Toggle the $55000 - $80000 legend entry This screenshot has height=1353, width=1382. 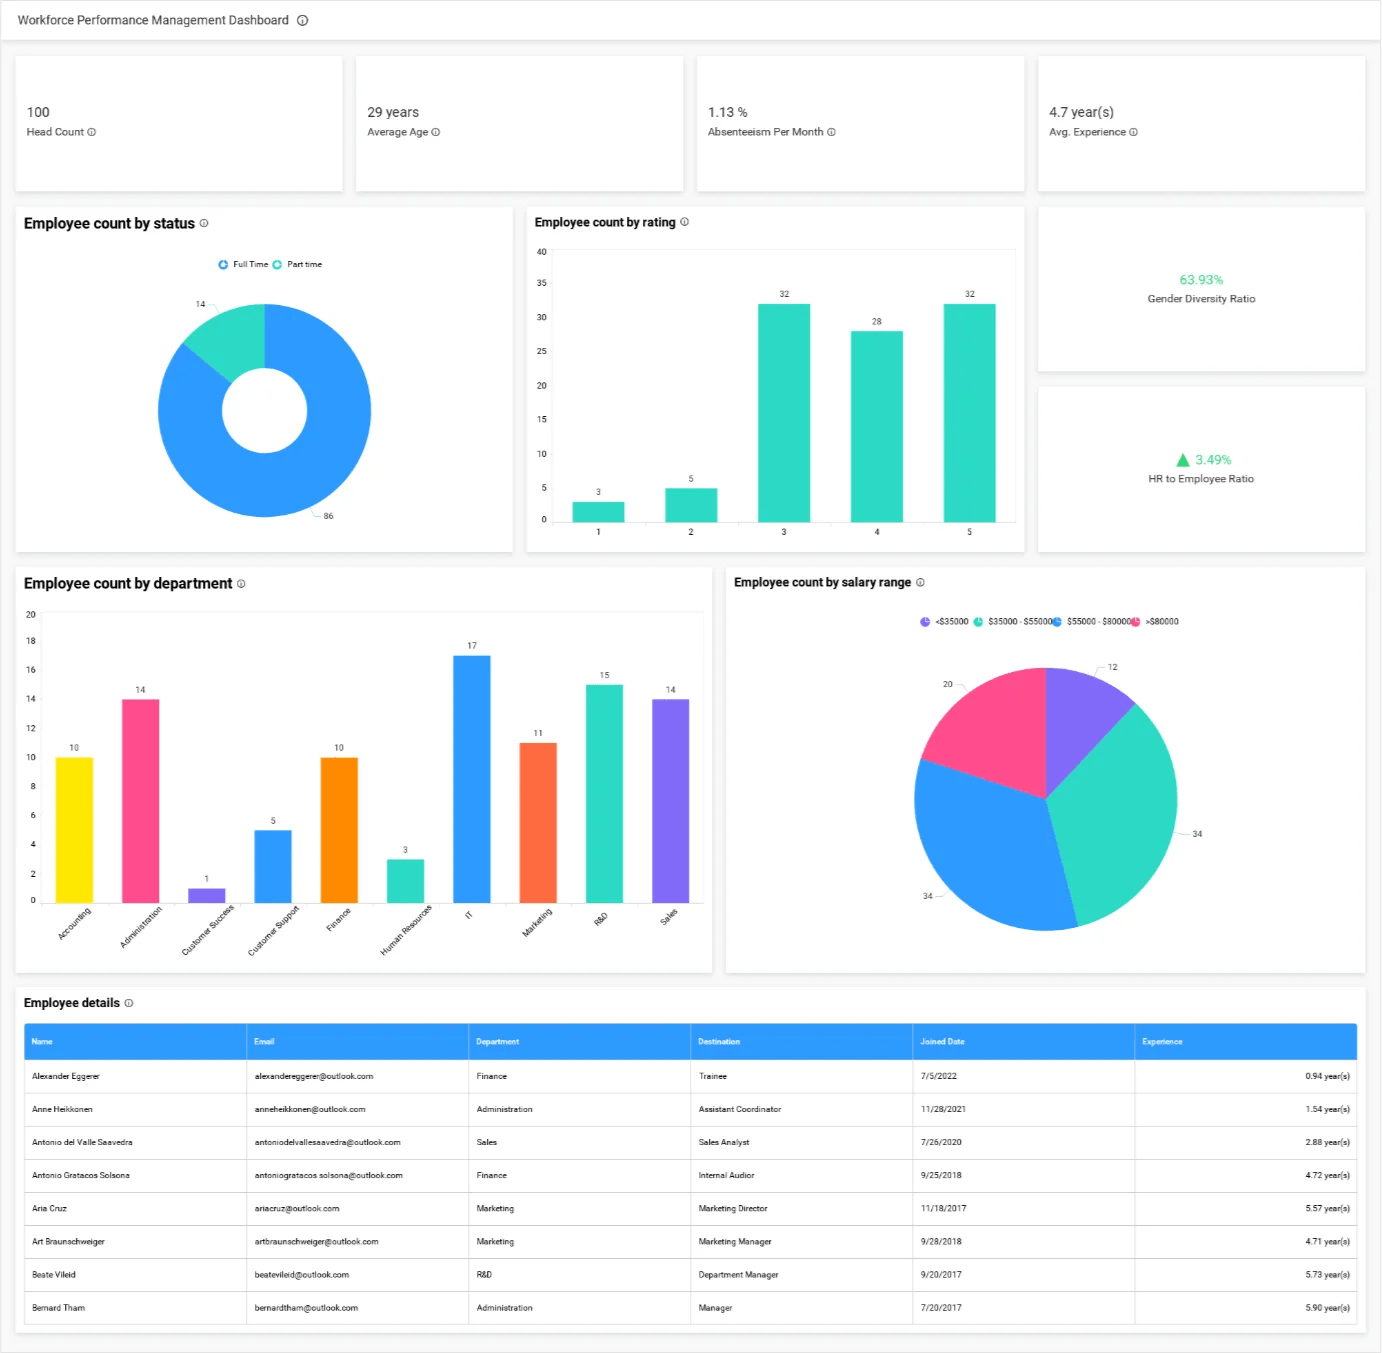(1090, 622)
